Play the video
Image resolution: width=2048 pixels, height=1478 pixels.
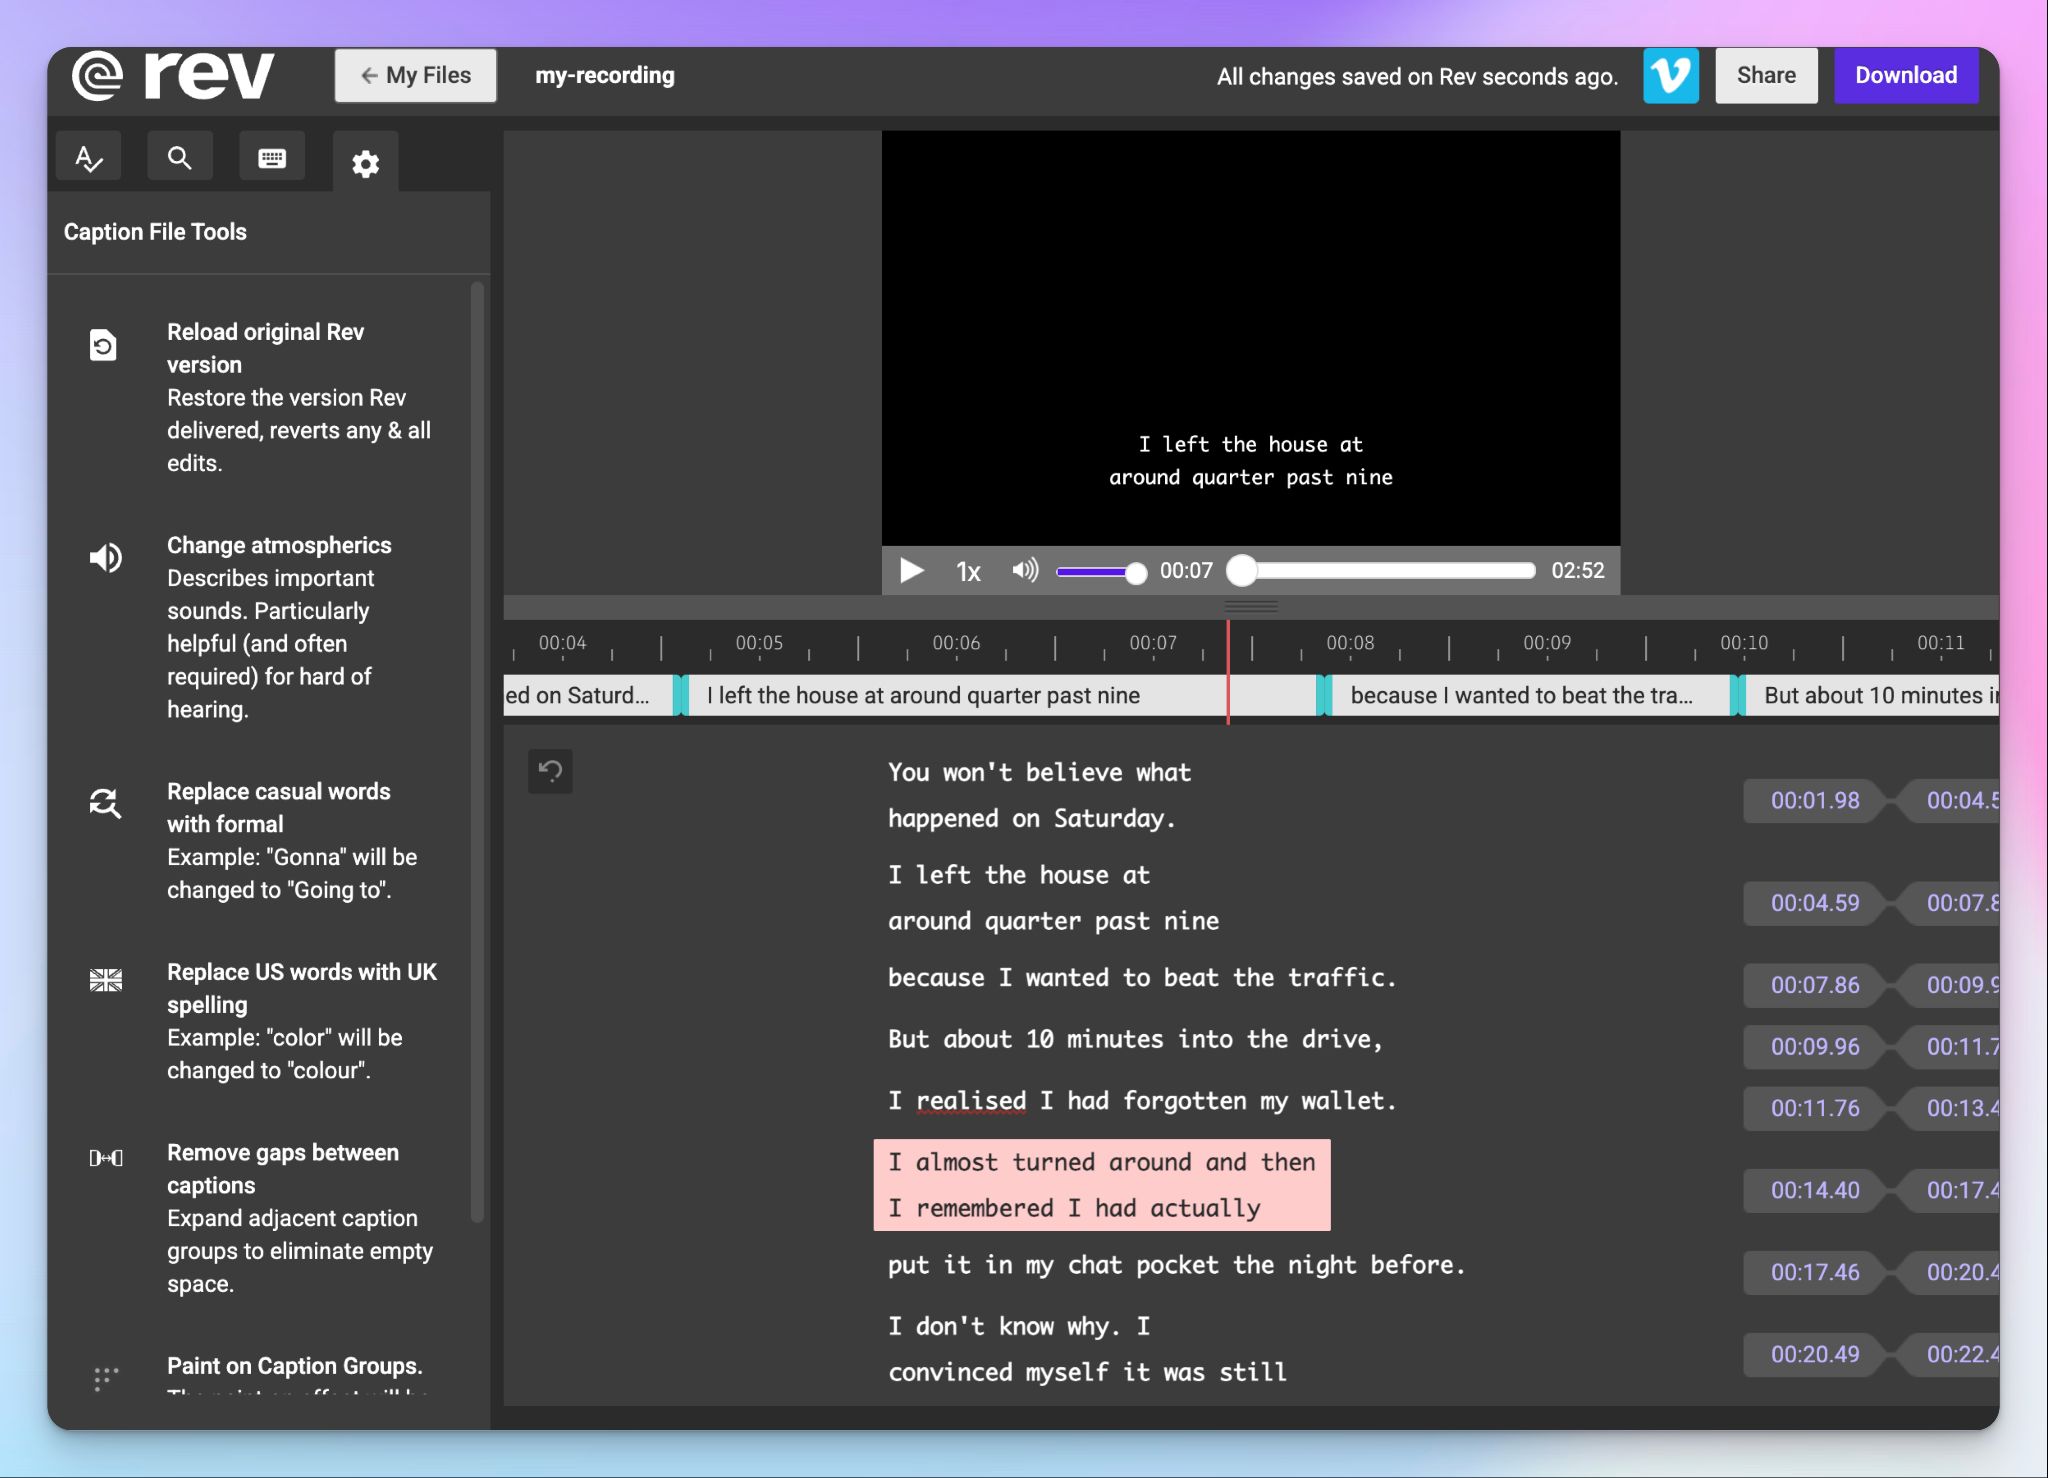point(911,571)
